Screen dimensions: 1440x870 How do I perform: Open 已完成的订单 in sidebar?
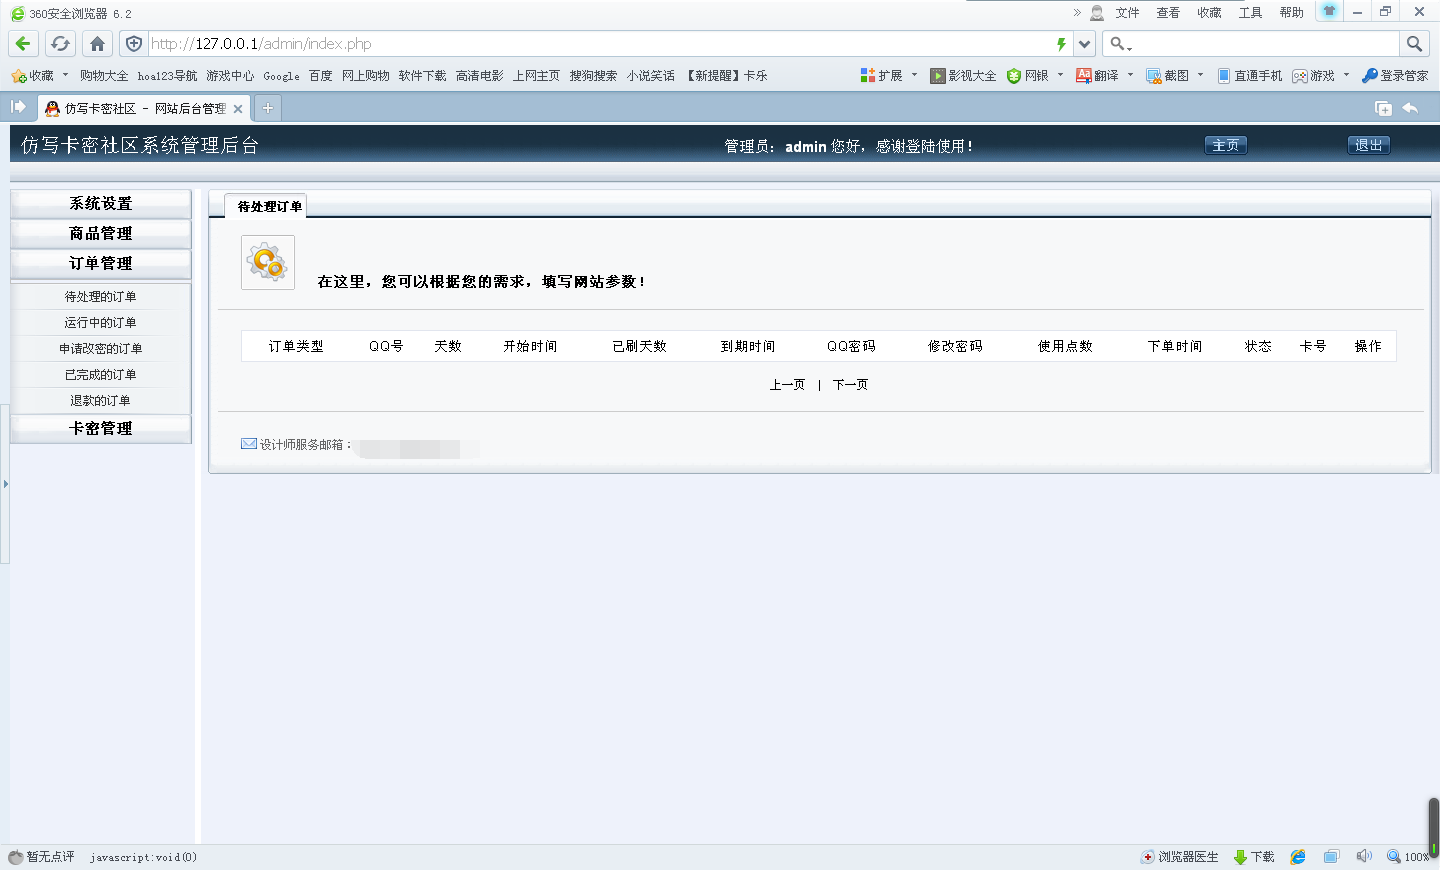[100, 375]
